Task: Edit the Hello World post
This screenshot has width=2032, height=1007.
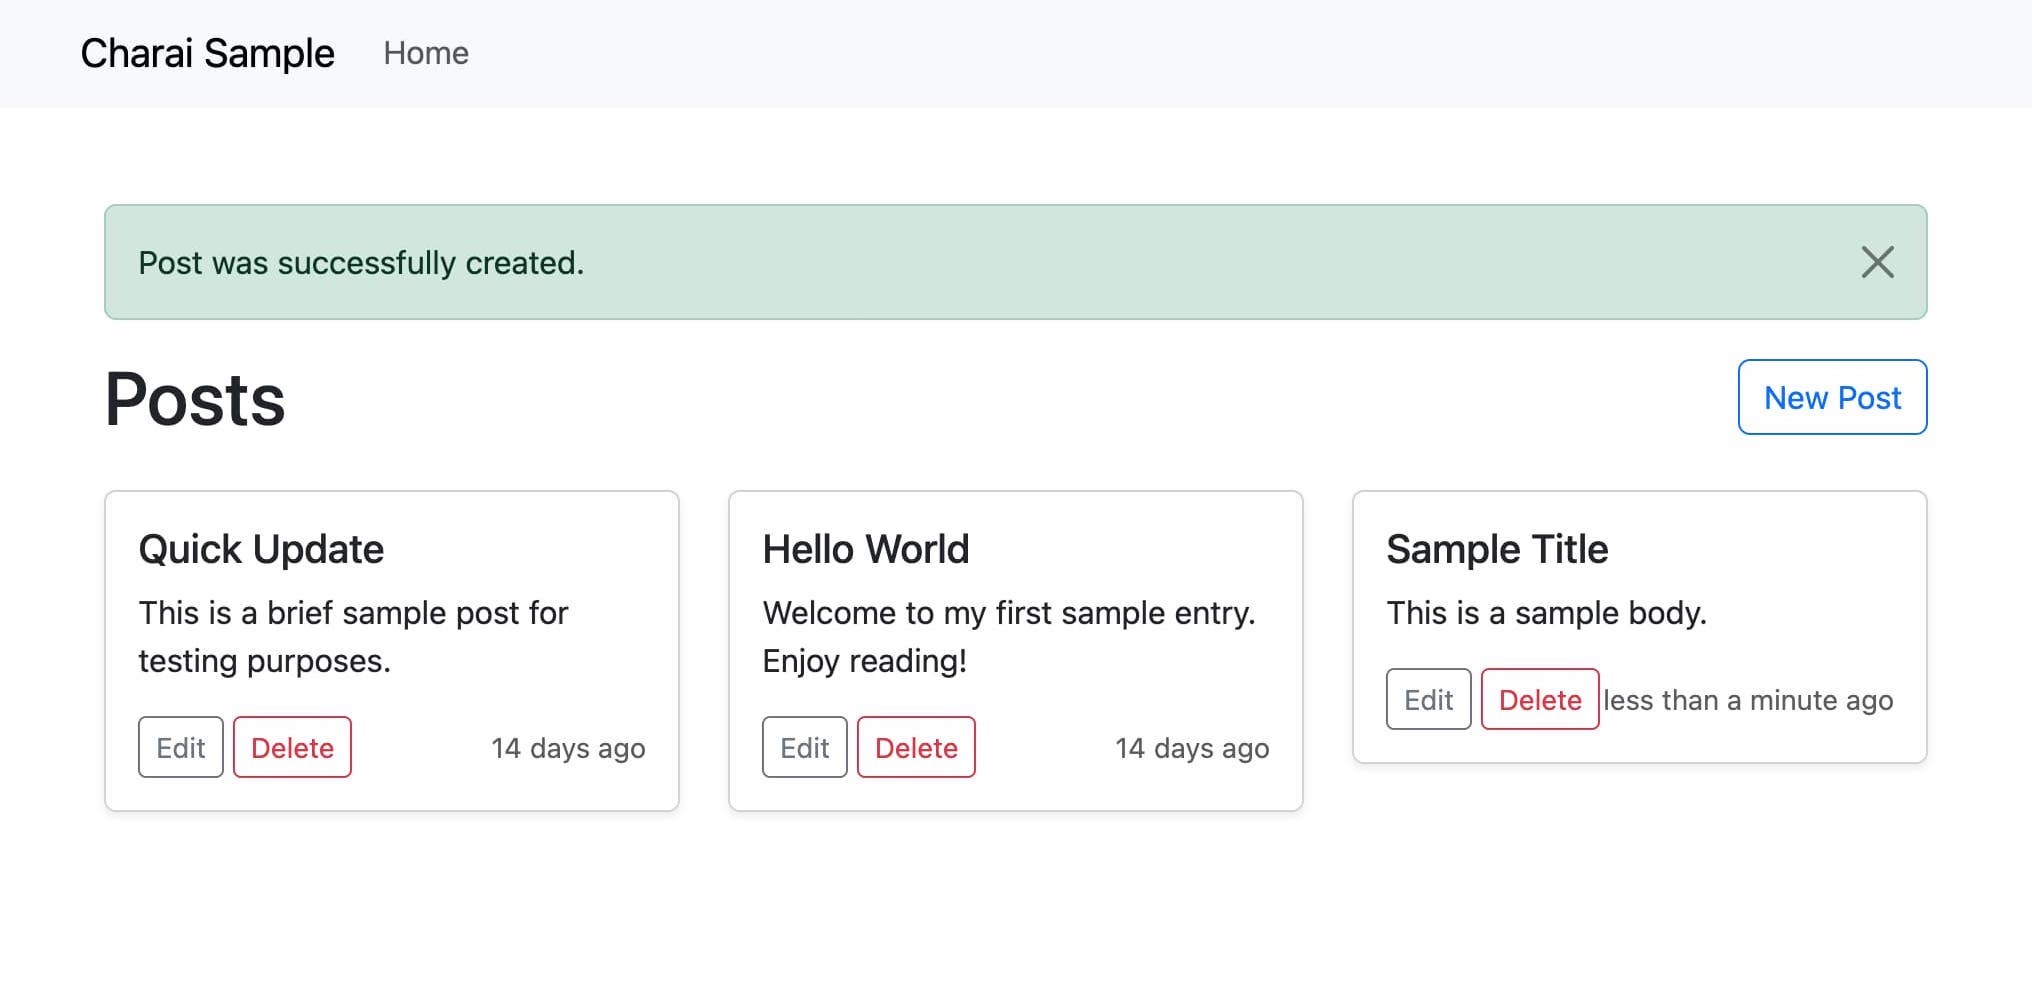Action: [805, 747]
